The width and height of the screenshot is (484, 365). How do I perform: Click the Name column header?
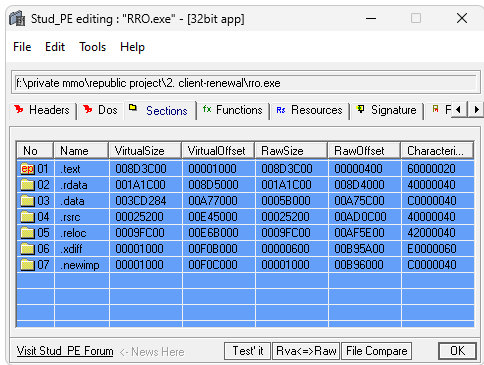tap(81, 151)
